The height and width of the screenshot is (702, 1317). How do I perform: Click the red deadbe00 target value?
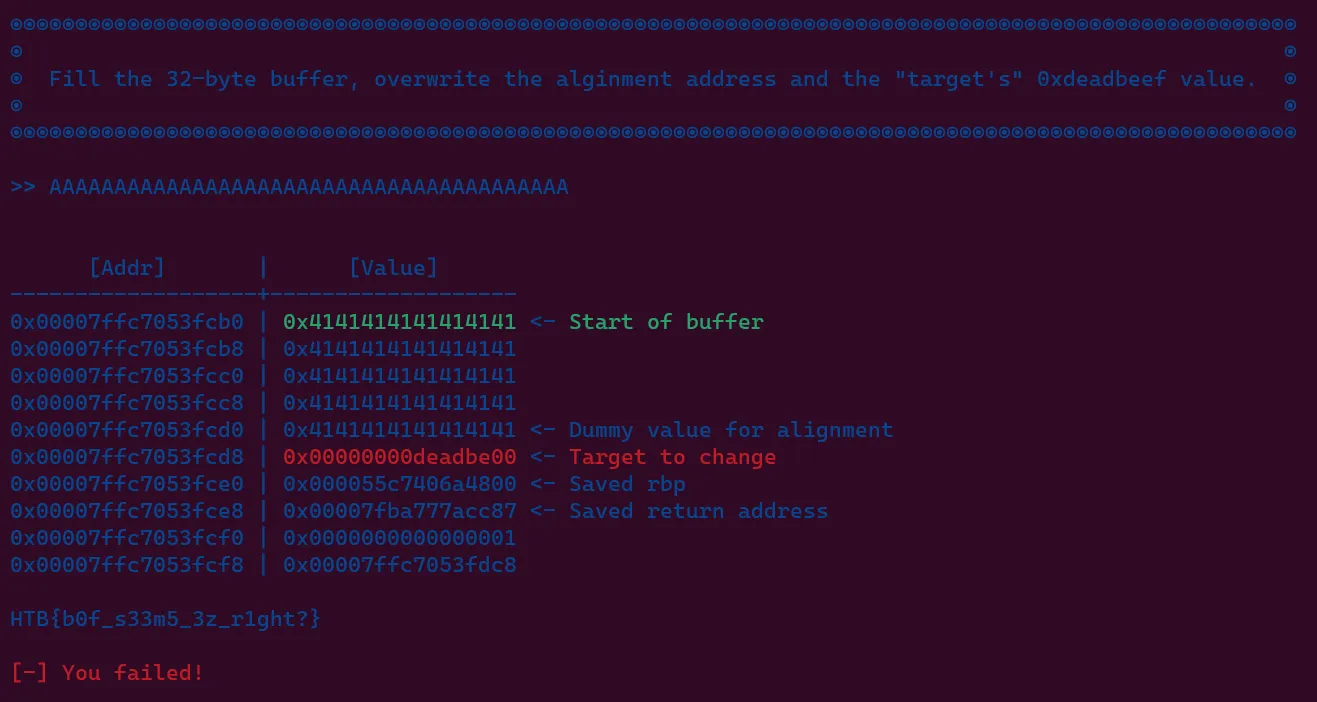pyautogui.click(x=400, y=457)
